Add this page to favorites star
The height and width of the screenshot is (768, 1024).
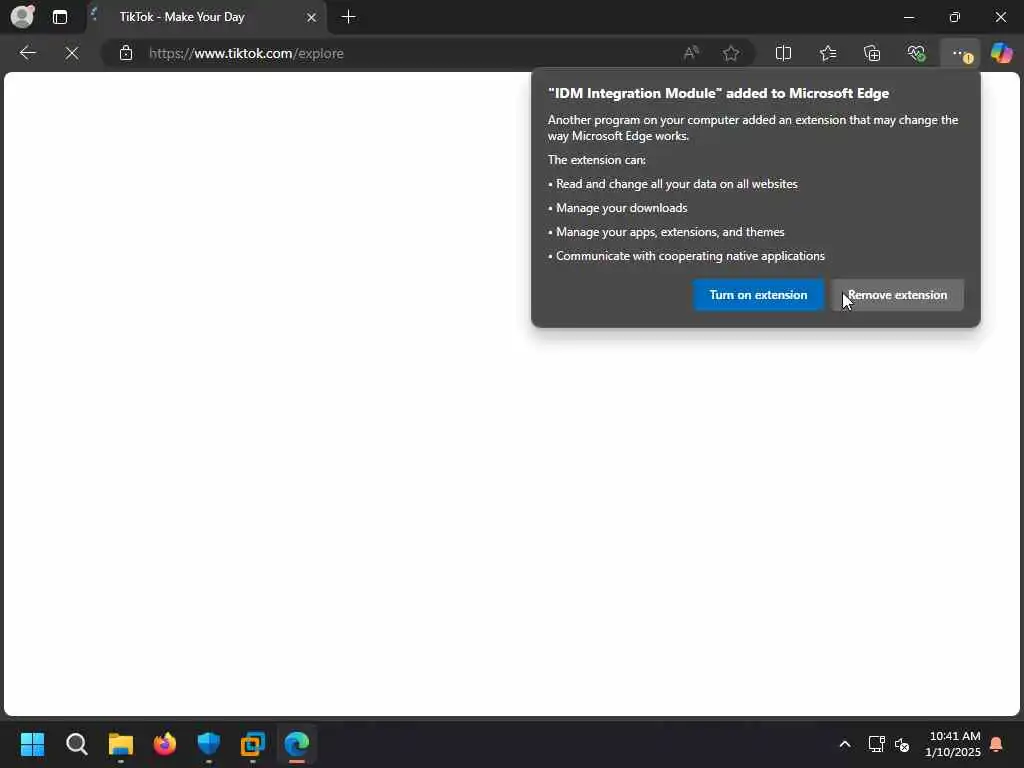tap(731, 53)
